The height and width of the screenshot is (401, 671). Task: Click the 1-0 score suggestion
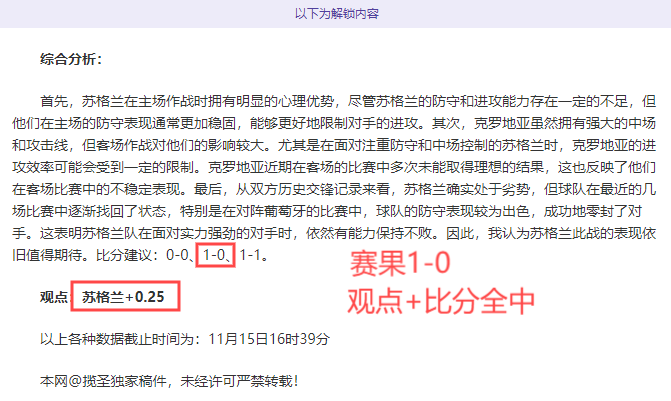pyautogui.click(x=214, y=255)
